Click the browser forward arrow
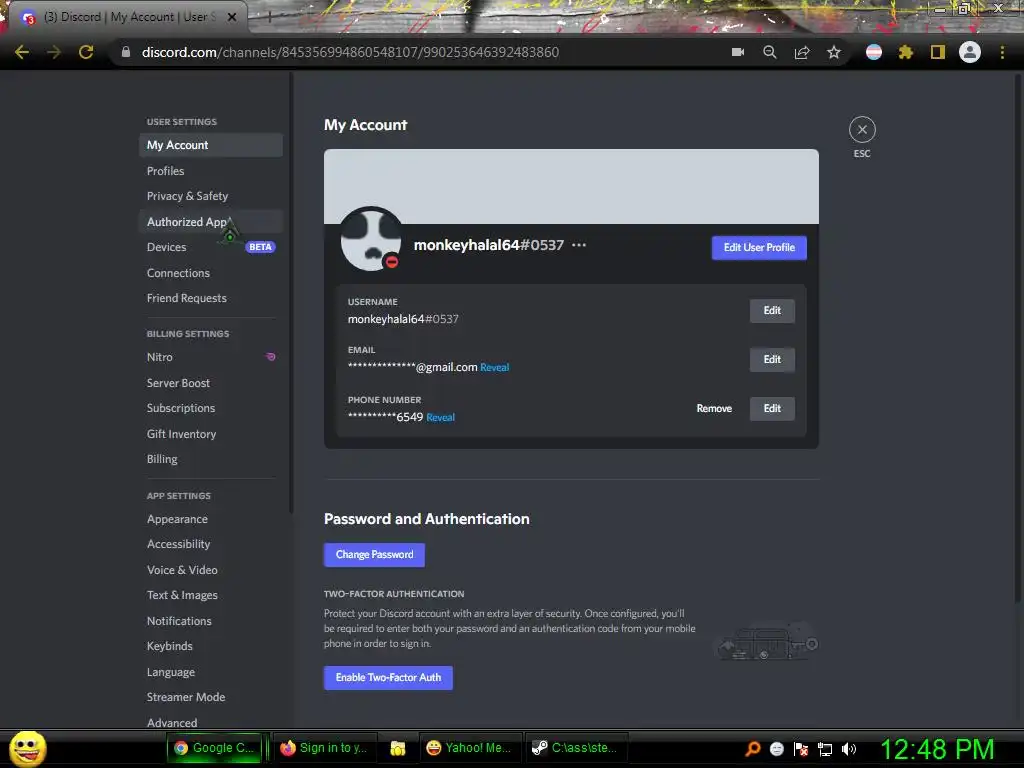Viewport: 1024px width, 768px height. coord(54,52)
